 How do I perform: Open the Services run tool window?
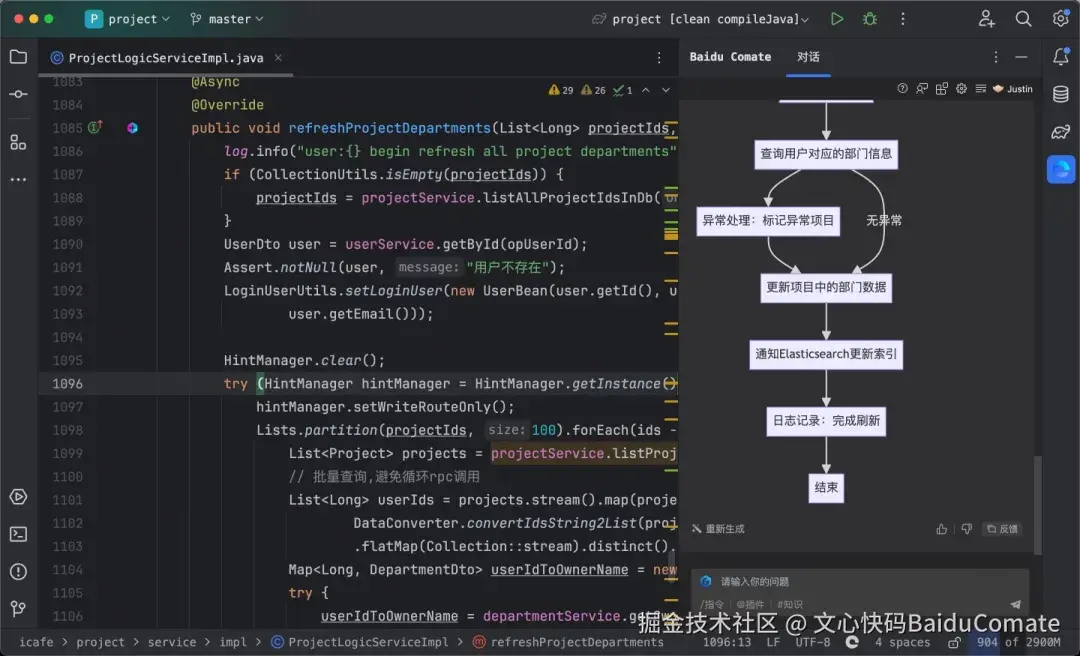click(x=19, y=497)
